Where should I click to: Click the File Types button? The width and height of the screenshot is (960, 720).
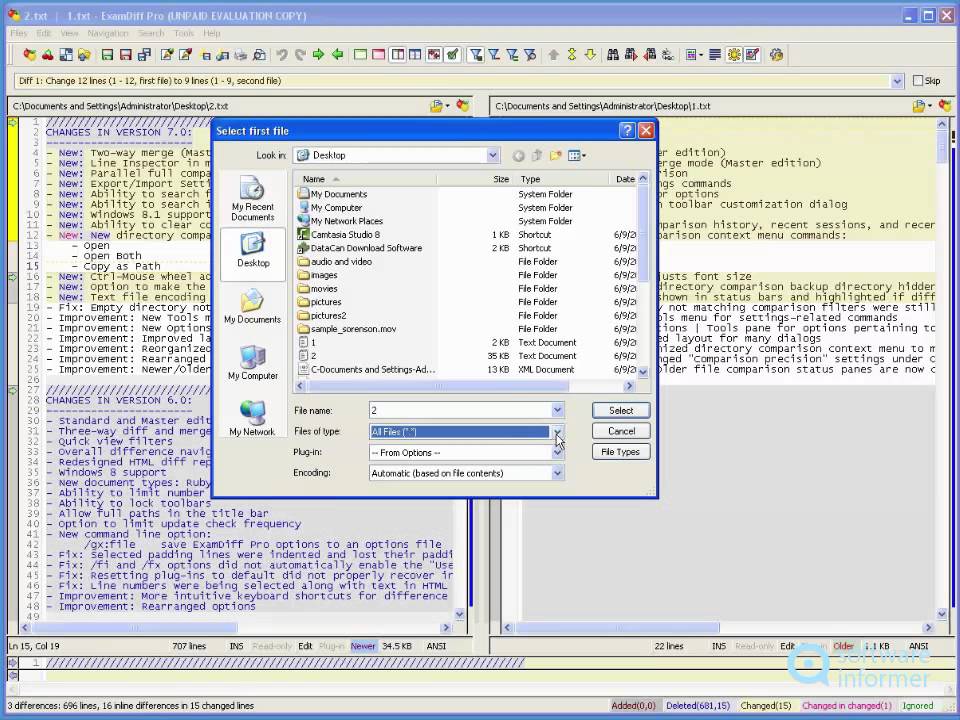pyautogui.click(x=620, y=452)
